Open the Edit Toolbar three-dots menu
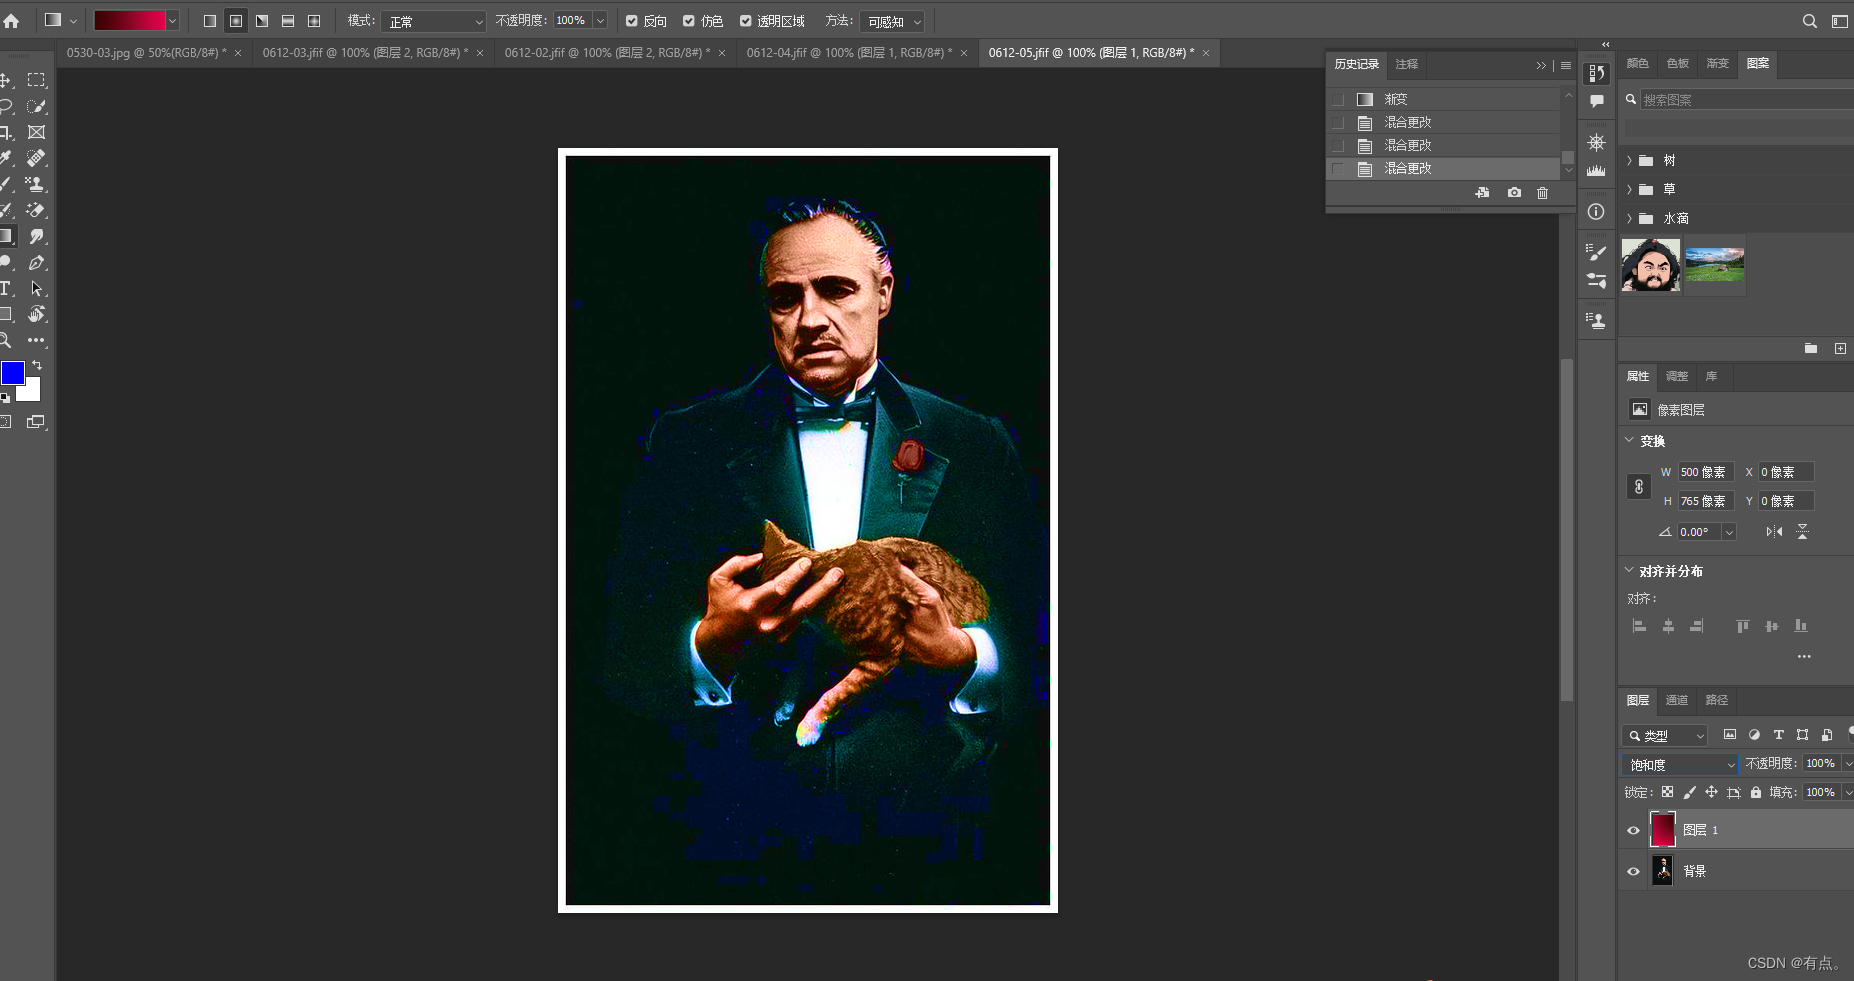This screenshot has height=981, width=1854. [x=37, y=340]
